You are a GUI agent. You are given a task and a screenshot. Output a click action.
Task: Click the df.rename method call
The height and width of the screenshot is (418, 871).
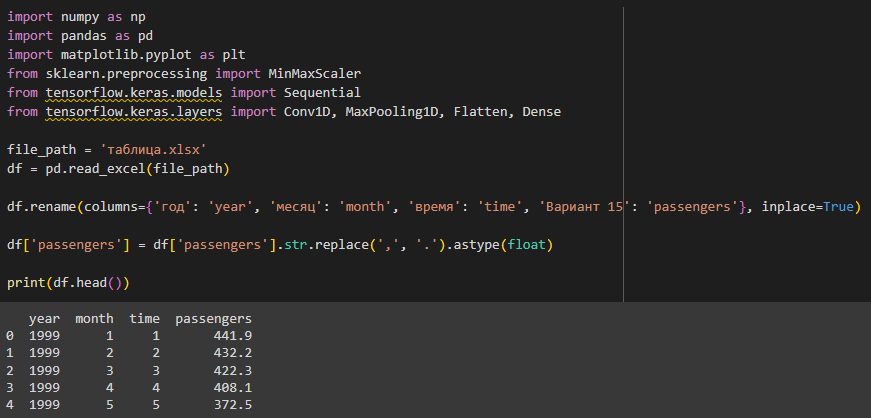pos(42,207)
